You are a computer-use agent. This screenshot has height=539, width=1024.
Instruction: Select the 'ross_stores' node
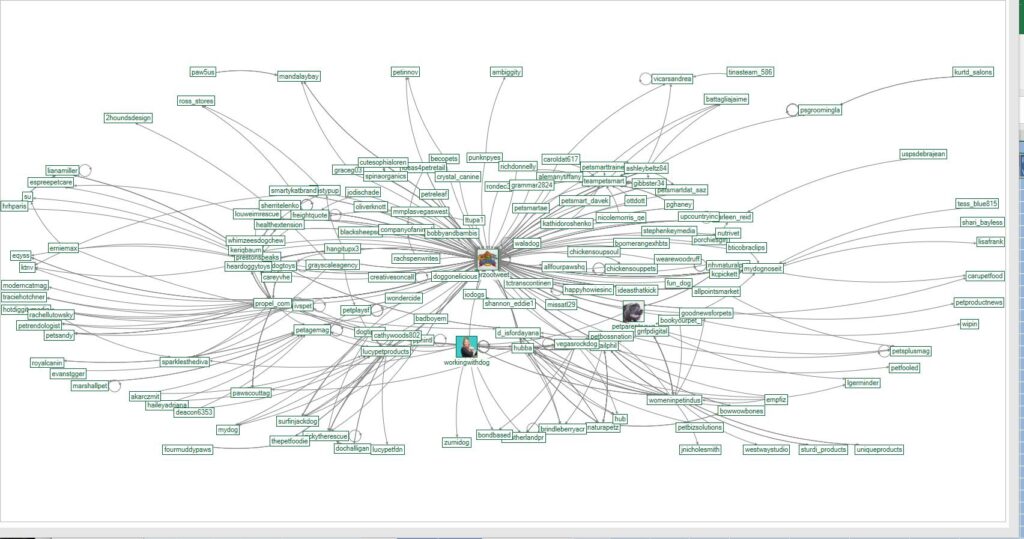196,101
